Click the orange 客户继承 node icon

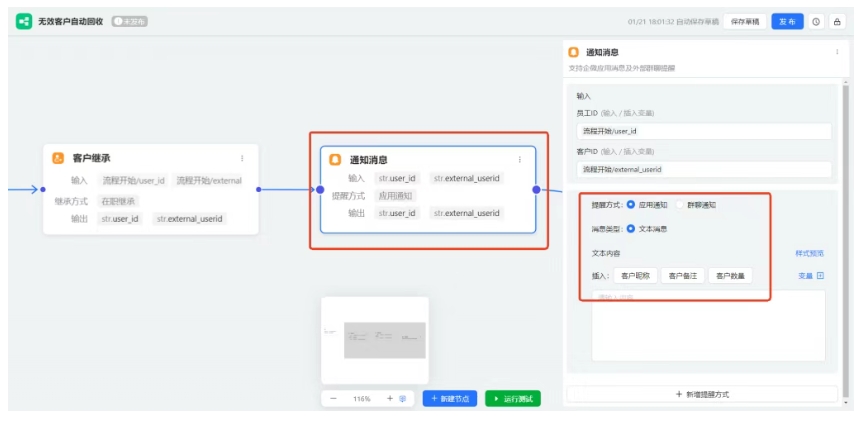(59, 158)
